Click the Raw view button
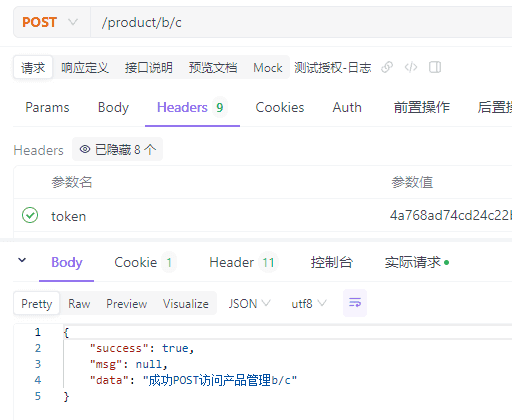This screenshot has height=420, width=512. 79,304
